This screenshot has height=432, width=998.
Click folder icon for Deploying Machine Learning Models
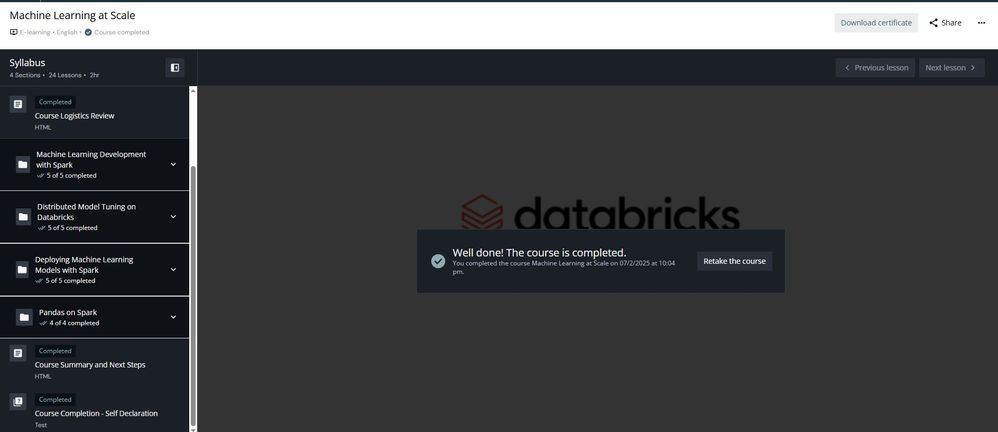[23, 269]
